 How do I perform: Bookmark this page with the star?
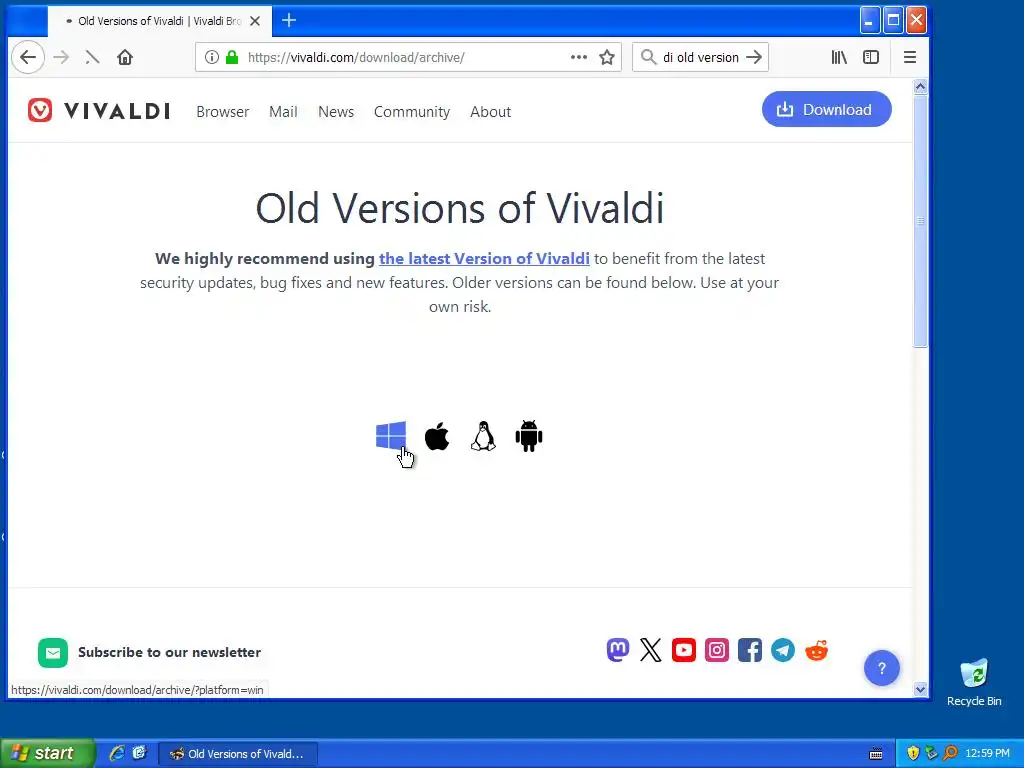607,57
